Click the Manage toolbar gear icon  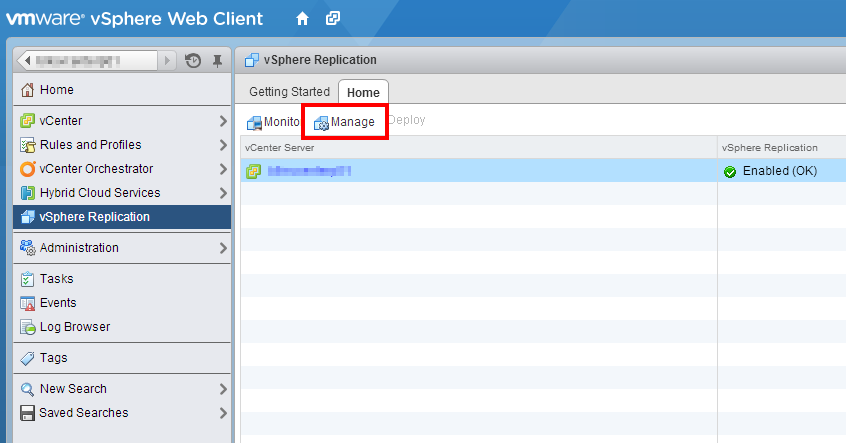click(321, 123)
